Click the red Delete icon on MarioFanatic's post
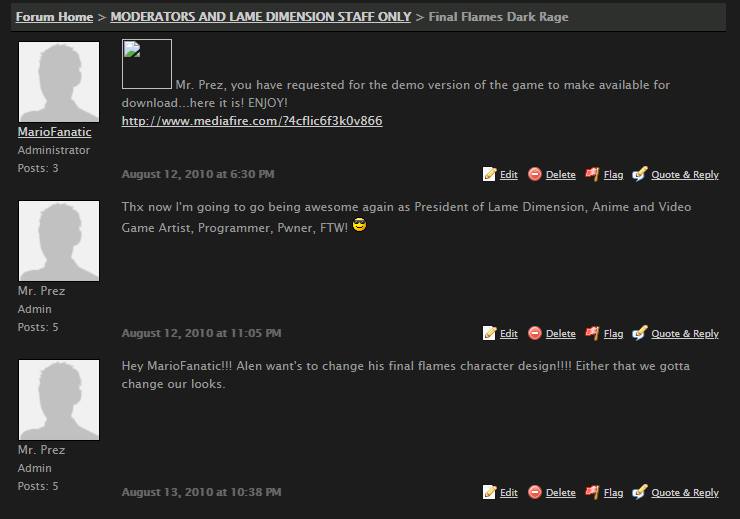Image resolution: width=740 pixels, height=519 pixels. coord(535,174)
